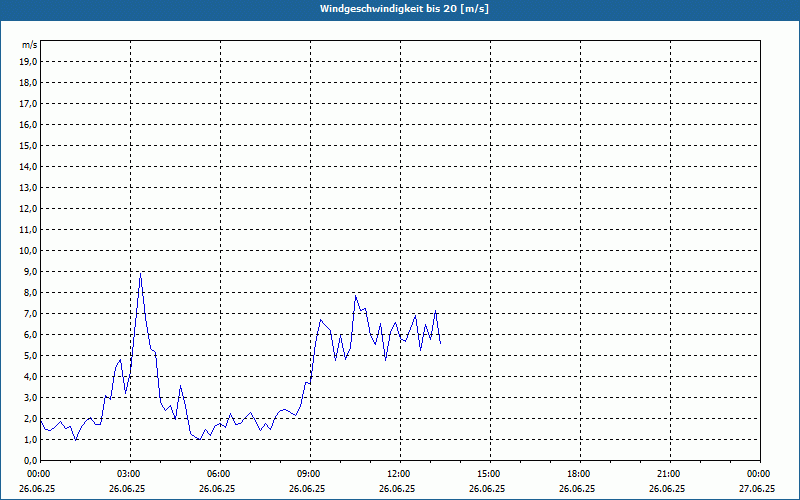Click the 'm/s' unit label

pyautogui.click(x=30, y=45)
